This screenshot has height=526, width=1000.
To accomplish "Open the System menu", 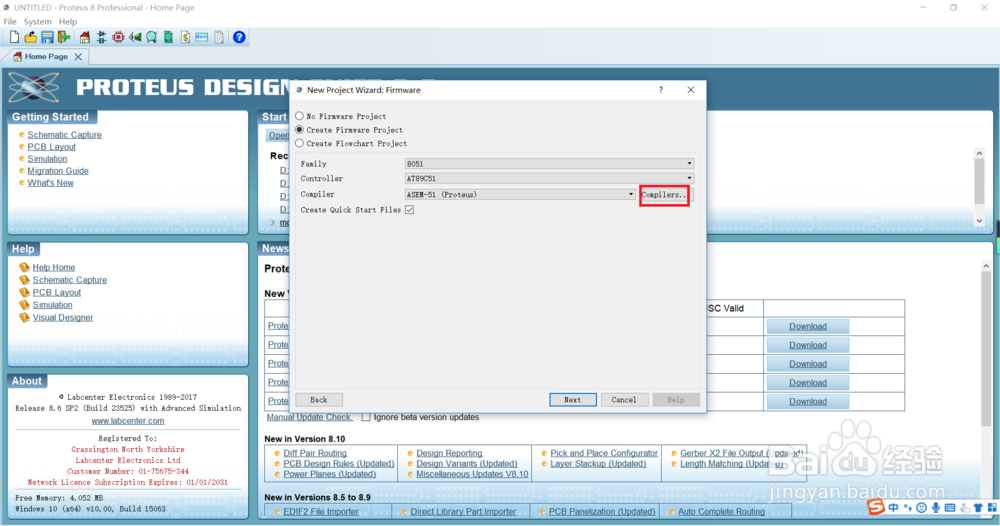I will pos(38,22).
